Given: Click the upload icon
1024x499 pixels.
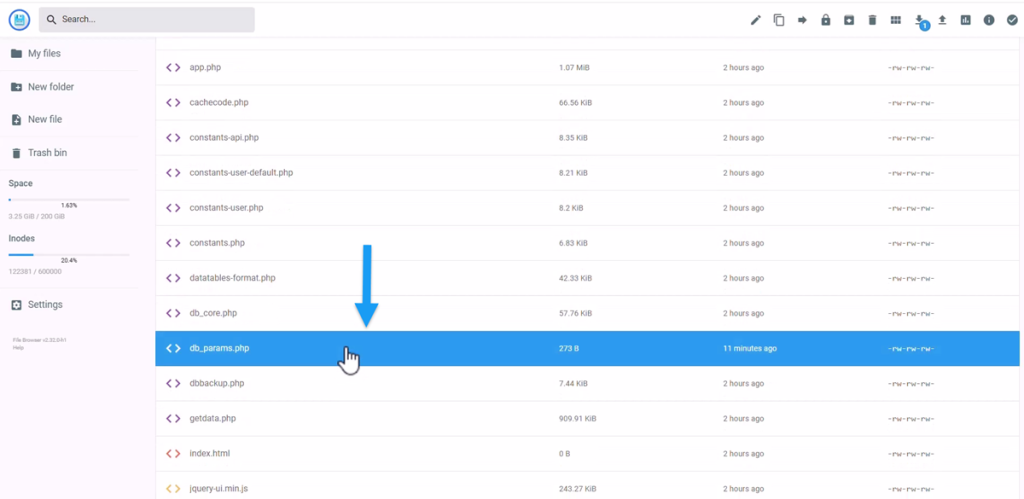Looking at the screenshot, I should pyautogui.click(x=942, y=20).
